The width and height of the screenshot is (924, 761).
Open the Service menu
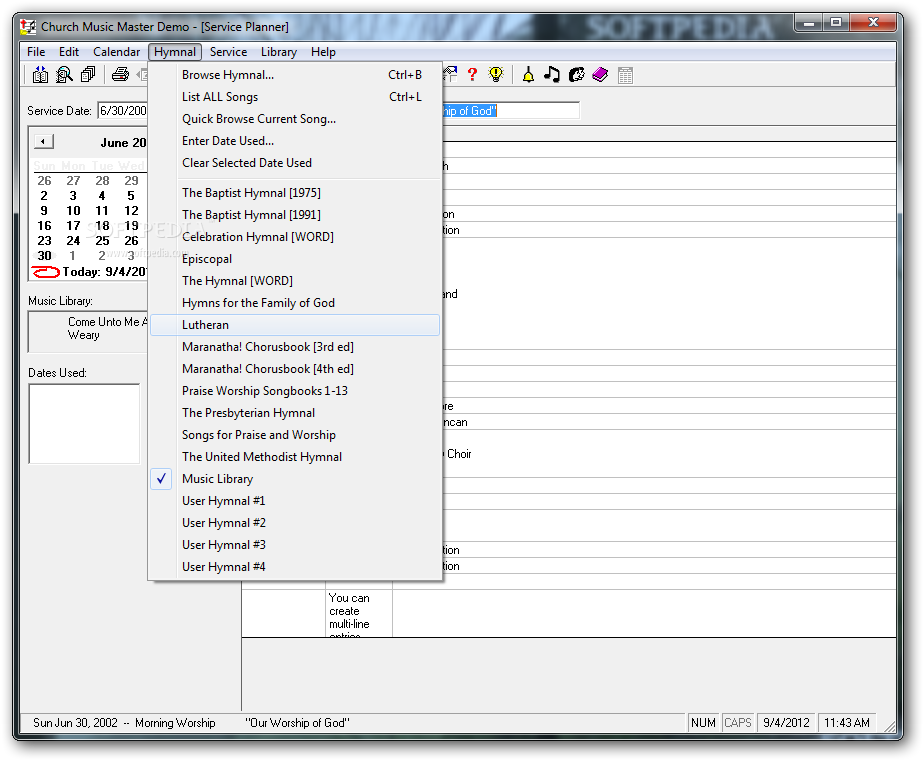tap(228, 52)
